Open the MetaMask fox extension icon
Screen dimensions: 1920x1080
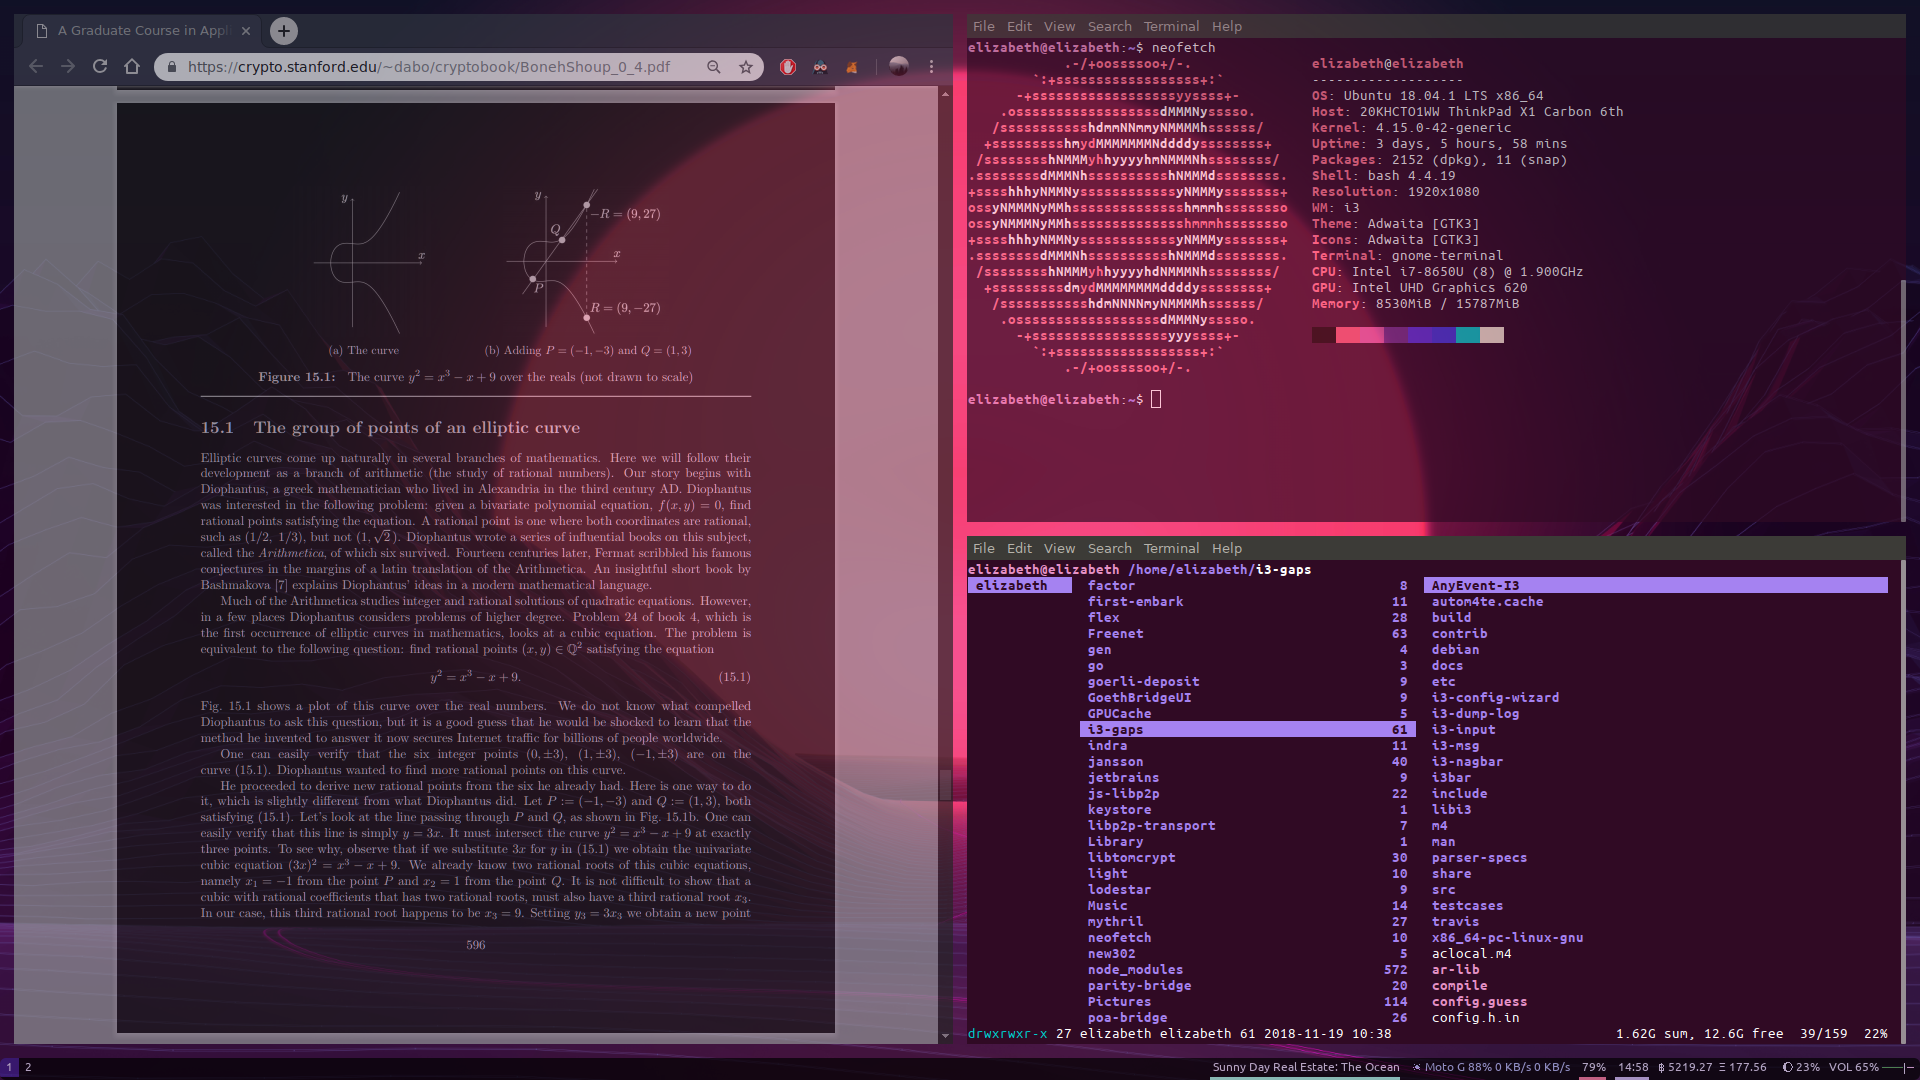pyautogui.click(x=852, y=67)
